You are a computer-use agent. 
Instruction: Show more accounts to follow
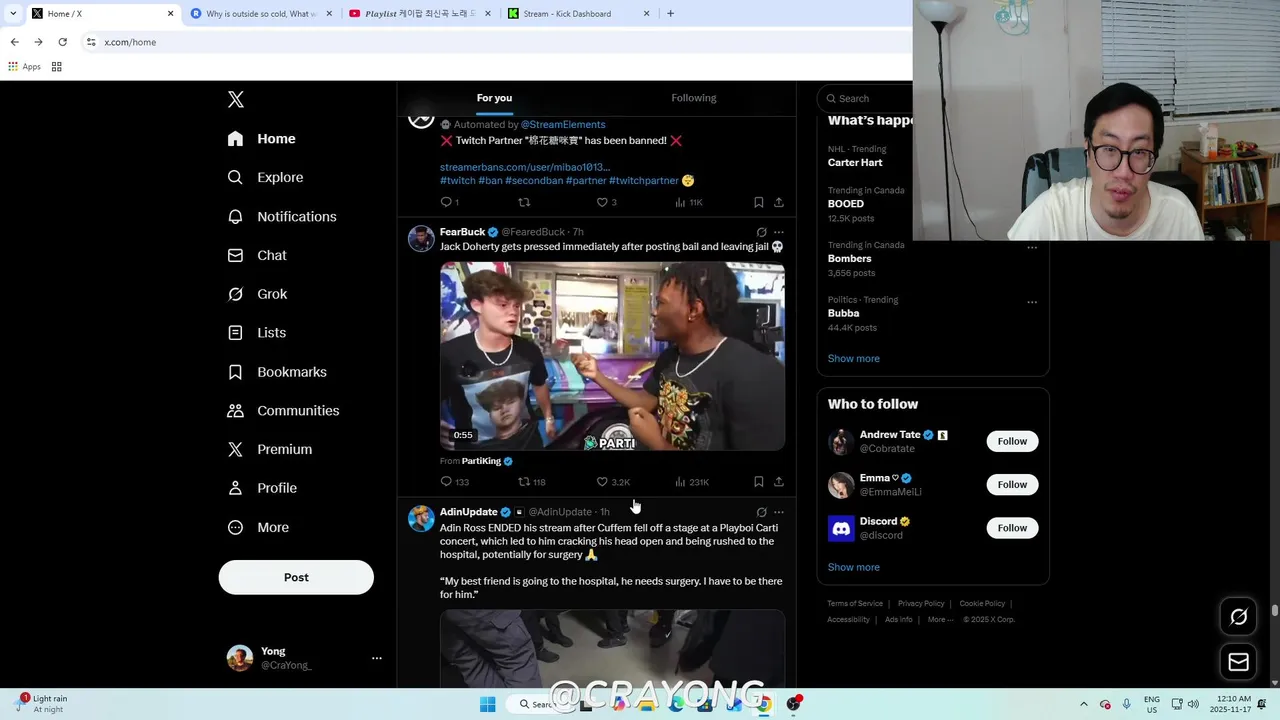pos(854,567)
